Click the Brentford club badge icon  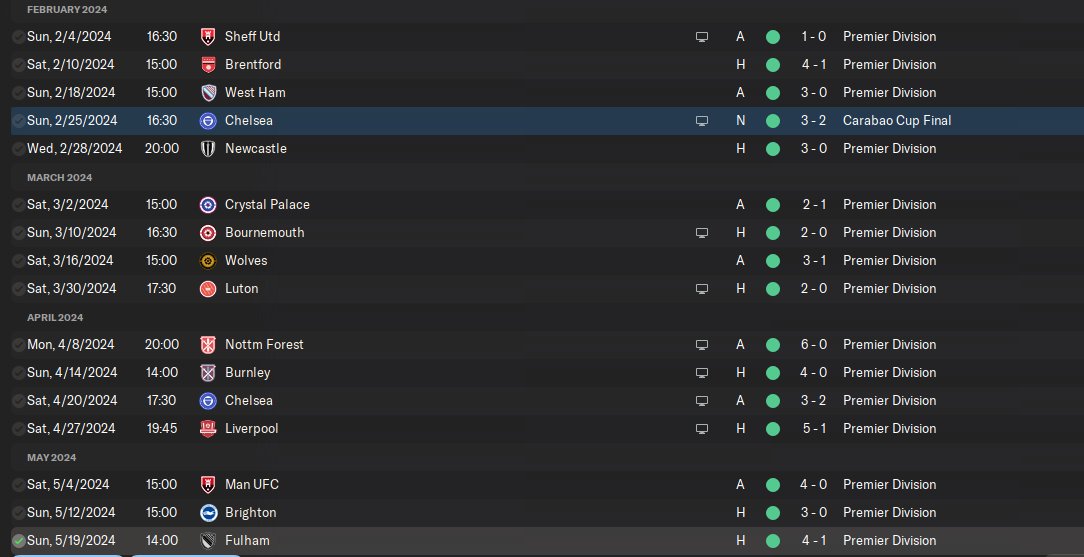(208, 64)
